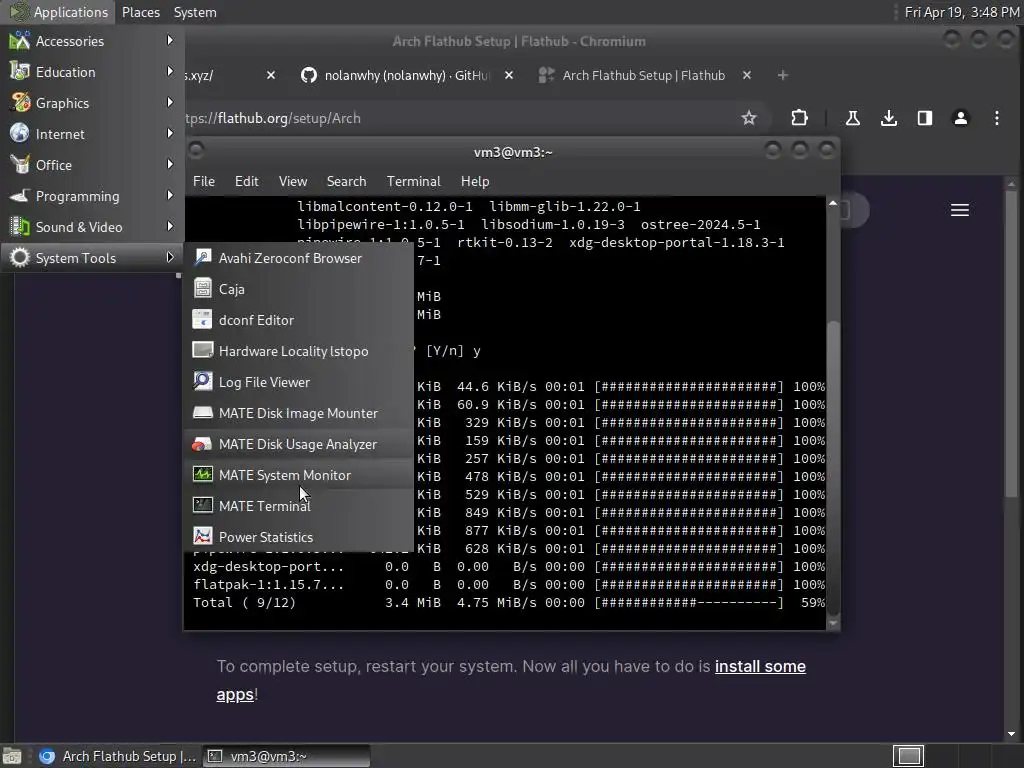Screen dimensions: 1024x768
Task: Click the panel clock showing Fri Apr 19
Action: 961,12
